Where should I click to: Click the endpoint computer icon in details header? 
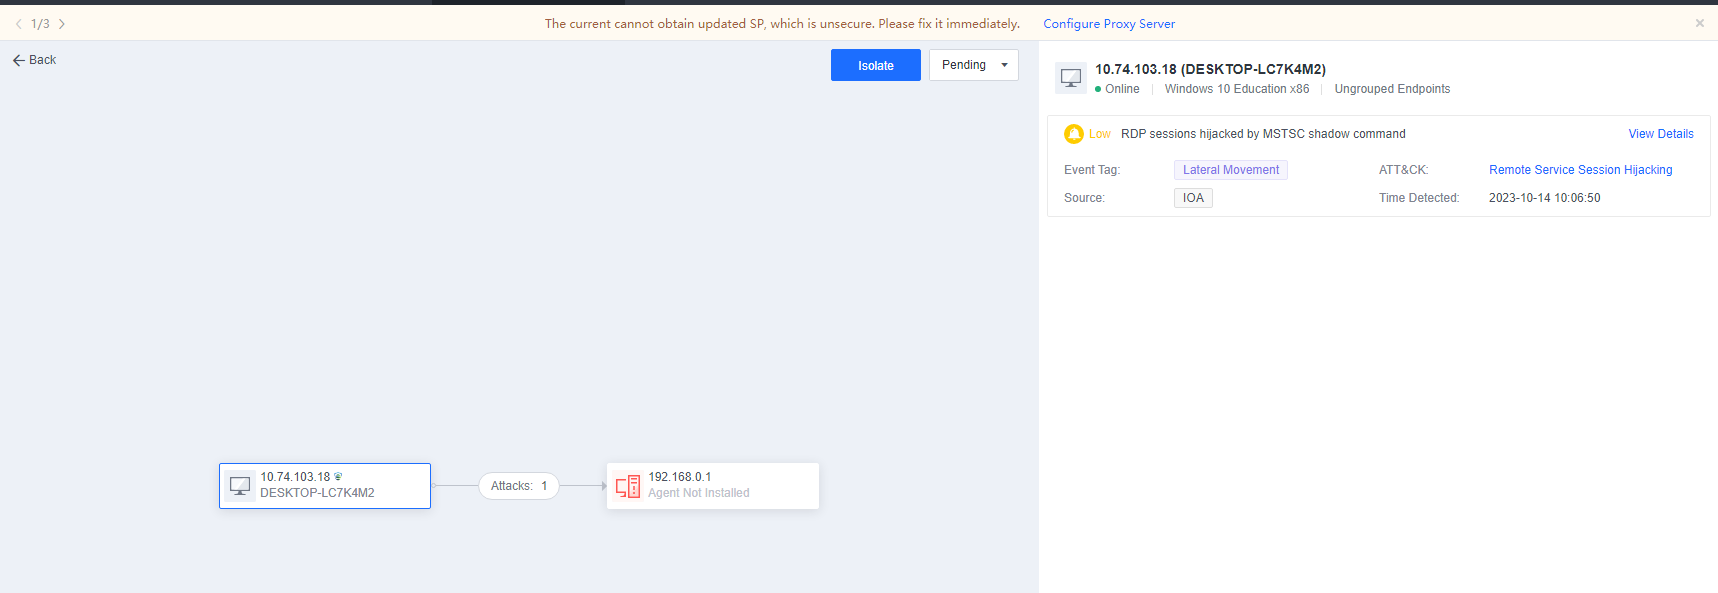coord(1071,78)
